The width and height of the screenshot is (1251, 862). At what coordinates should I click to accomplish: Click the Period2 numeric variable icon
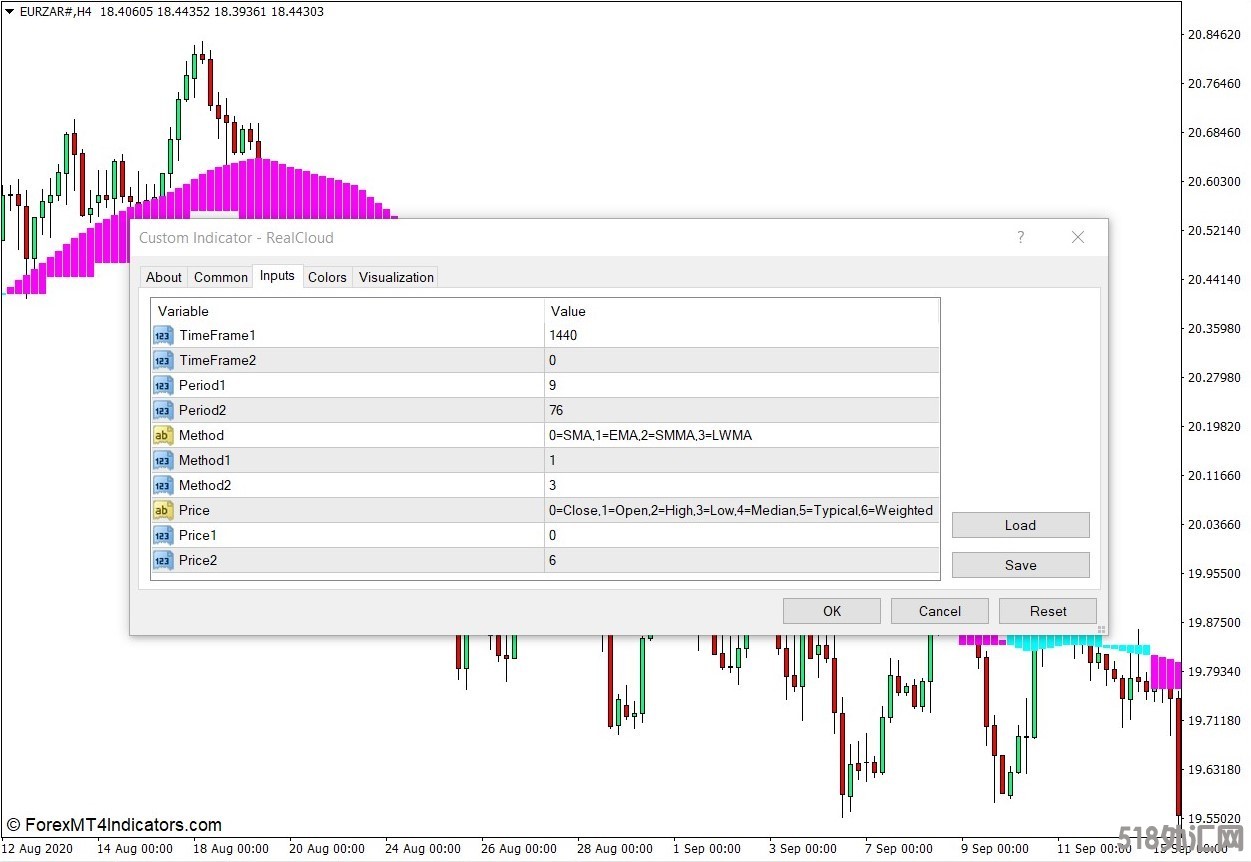pyautogui.click(x=163, y=410)
